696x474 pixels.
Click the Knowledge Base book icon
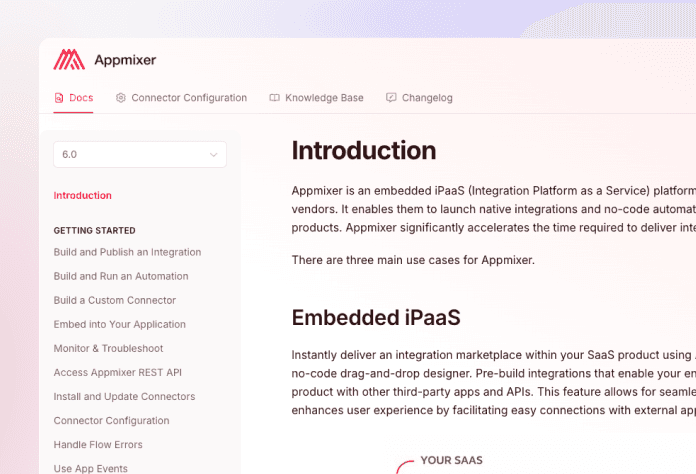point(274,98)
